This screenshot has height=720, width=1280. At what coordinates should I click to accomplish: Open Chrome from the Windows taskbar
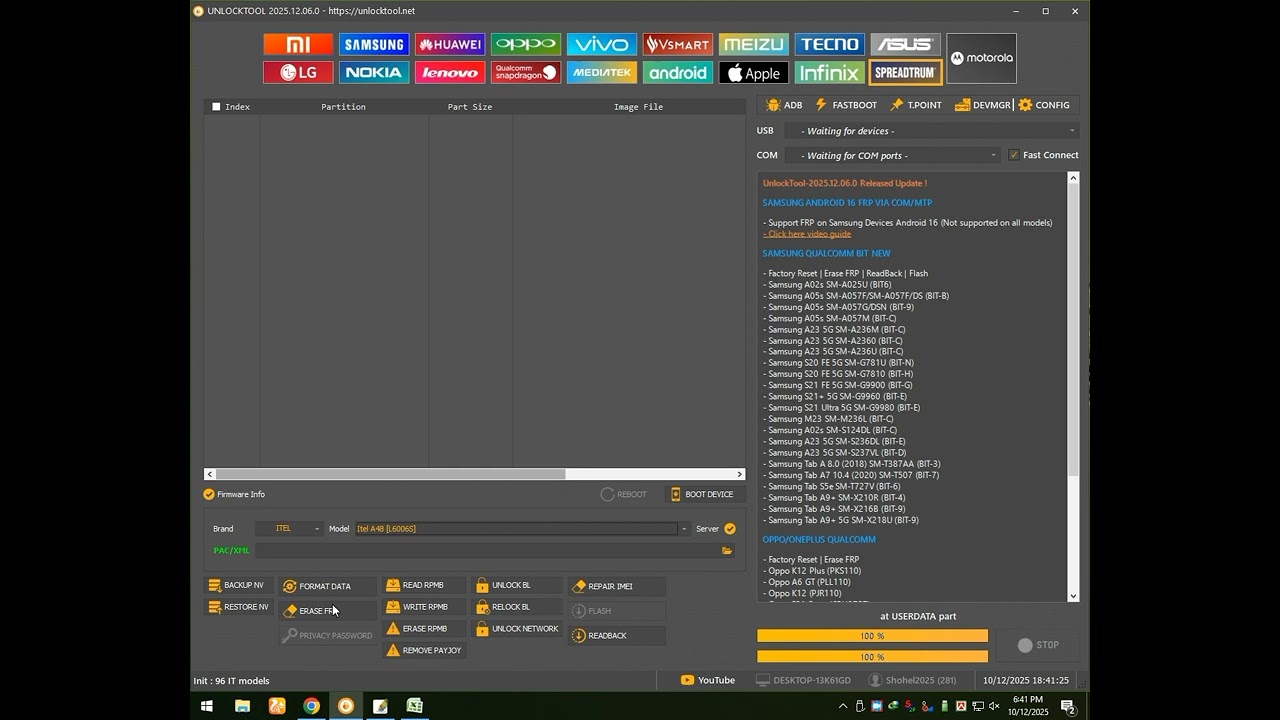click(312, 706)
